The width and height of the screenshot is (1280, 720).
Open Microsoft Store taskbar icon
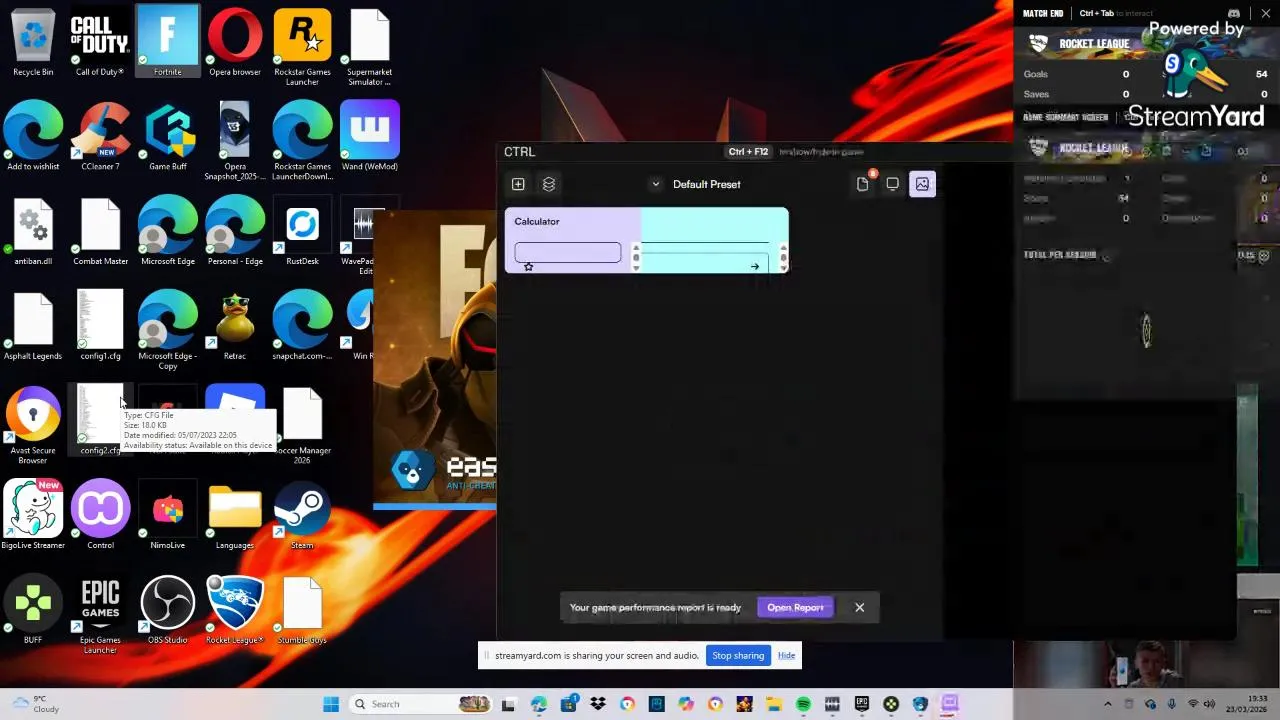pos(568,704)
